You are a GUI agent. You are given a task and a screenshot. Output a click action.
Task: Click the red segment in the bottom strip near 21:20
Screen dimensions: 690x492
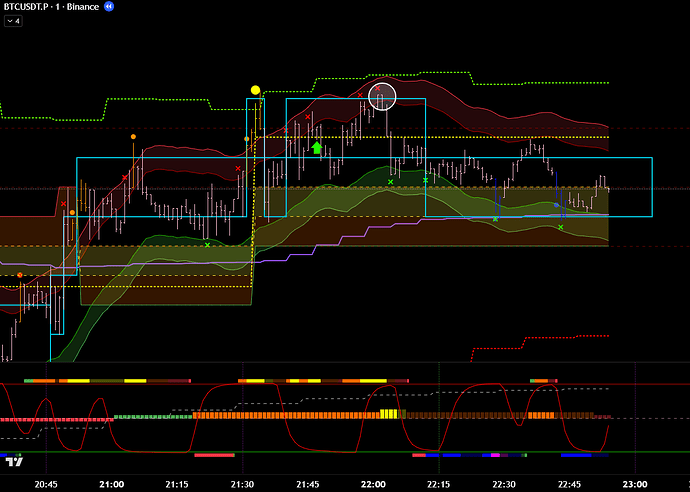[x=213, y=455]
